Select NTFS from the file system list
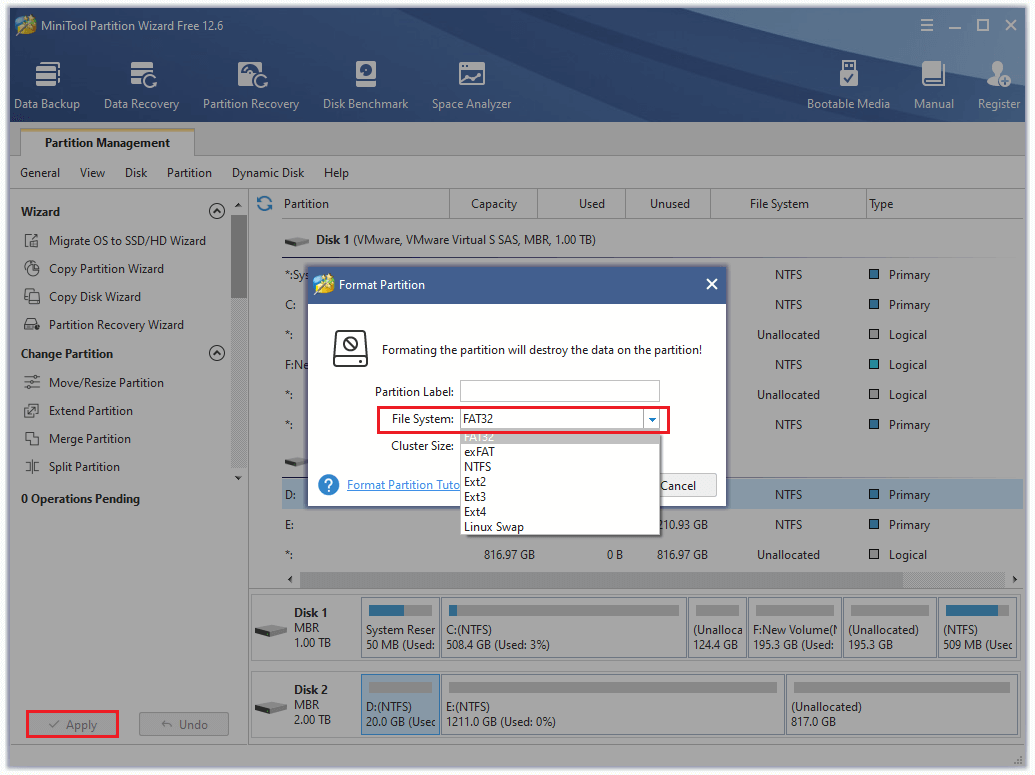The height and width of the screenshot is (775, 1035). [477, 466]
